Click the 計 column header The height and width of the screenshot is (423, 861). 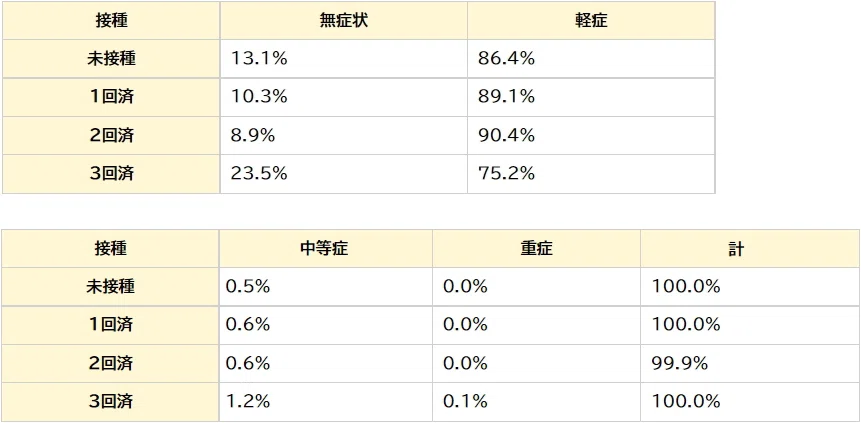750,249
